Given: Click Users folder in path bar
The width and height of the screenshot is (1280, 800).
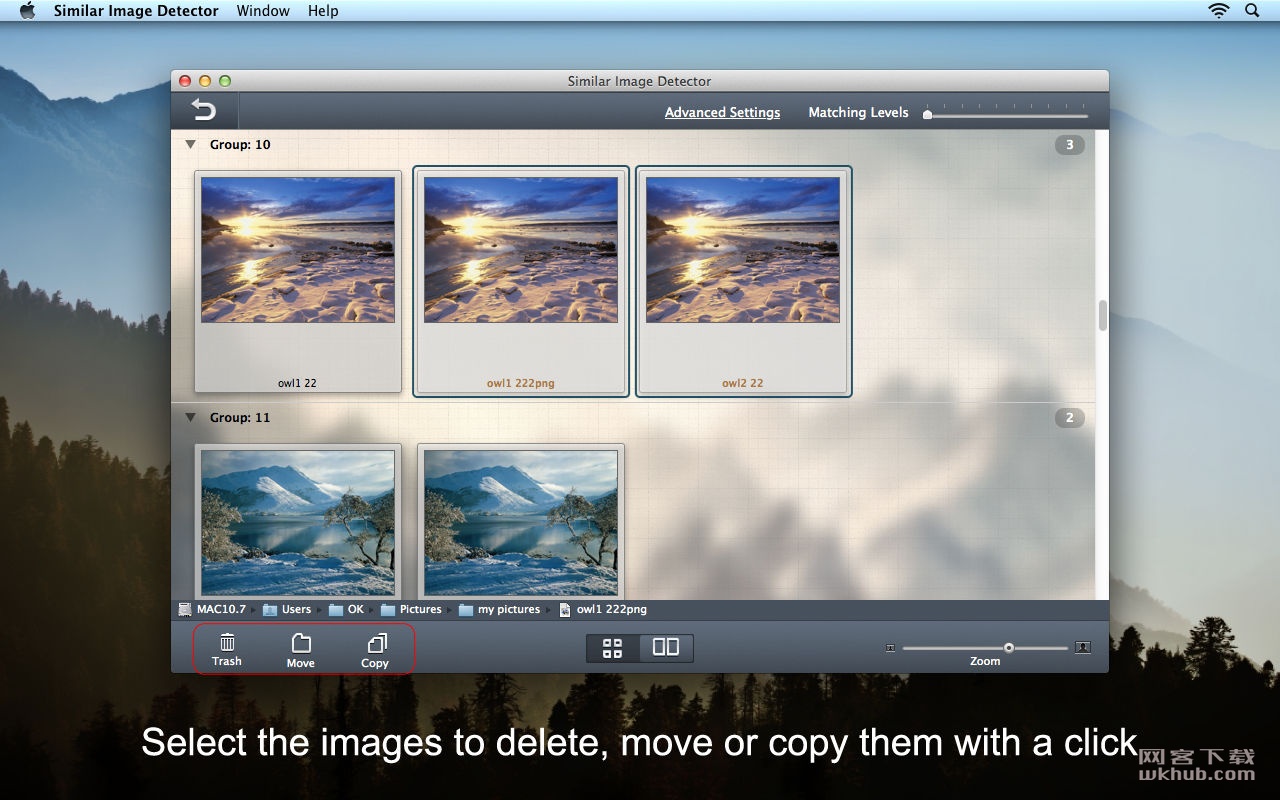Looking at the screenshot, I should pyautogui.click(x=287, y=609).
